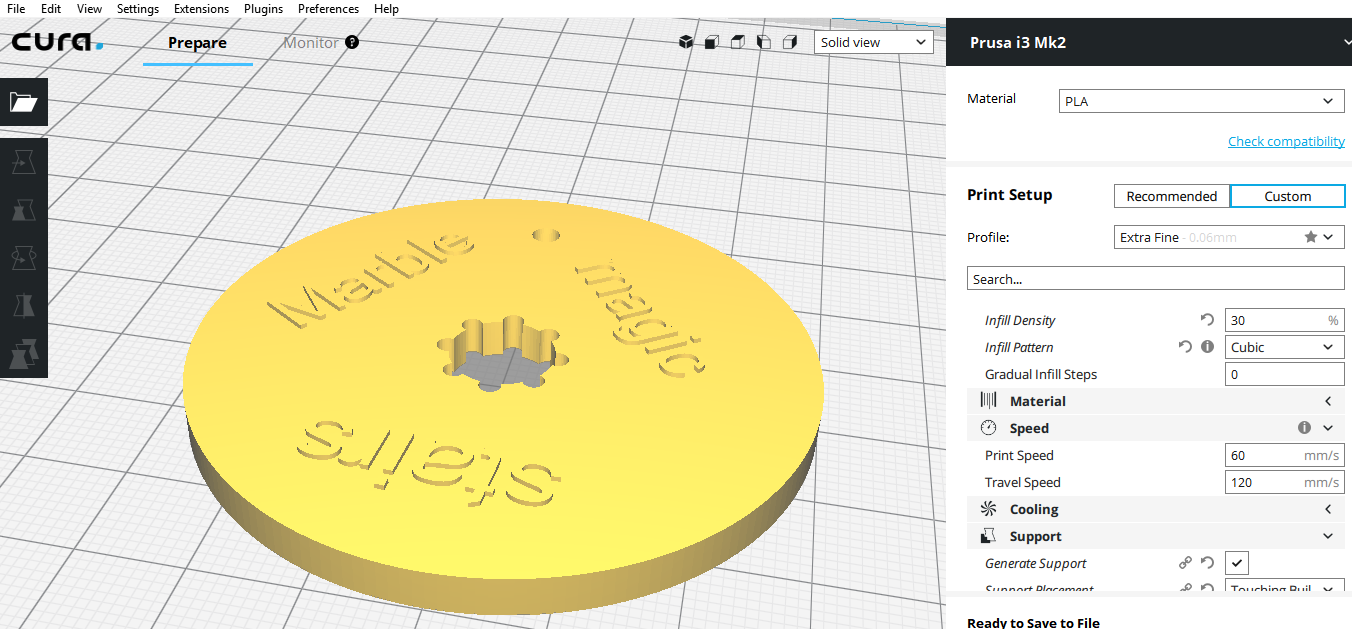This screenshot has height=629, width=1352.
Task: Switch to front camera view icon
Action: pyautogui.click(x=712, y=42)
